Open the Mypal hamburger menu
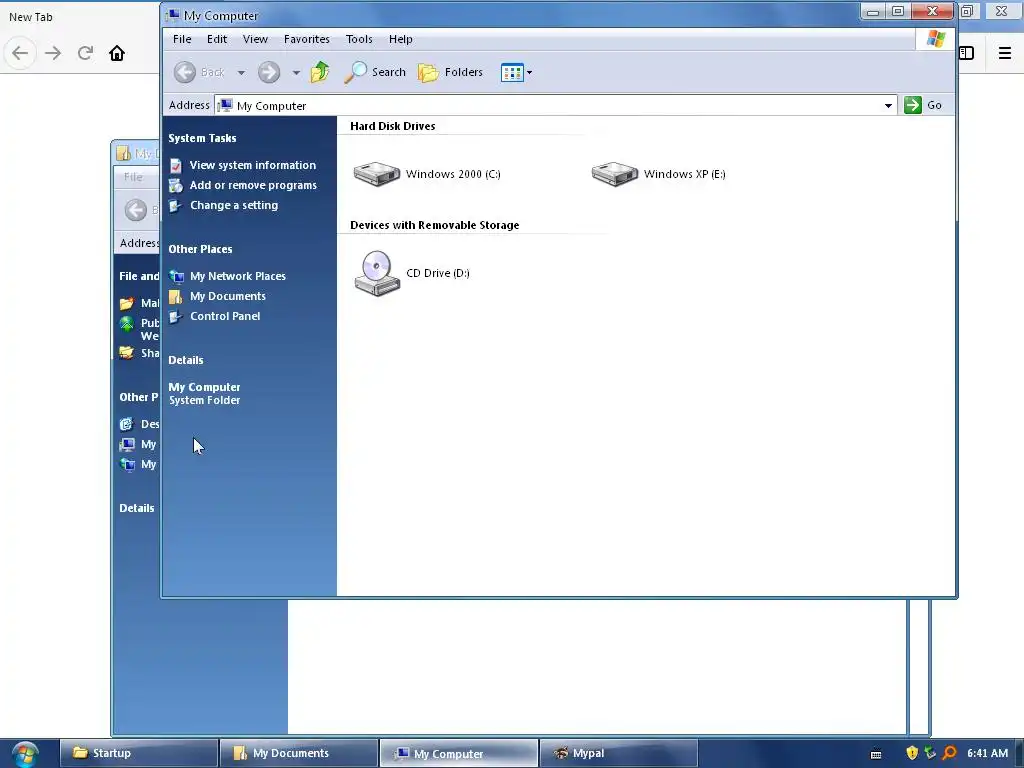The width and height of the screenshot is (1024, 768). coord(1005,53)
